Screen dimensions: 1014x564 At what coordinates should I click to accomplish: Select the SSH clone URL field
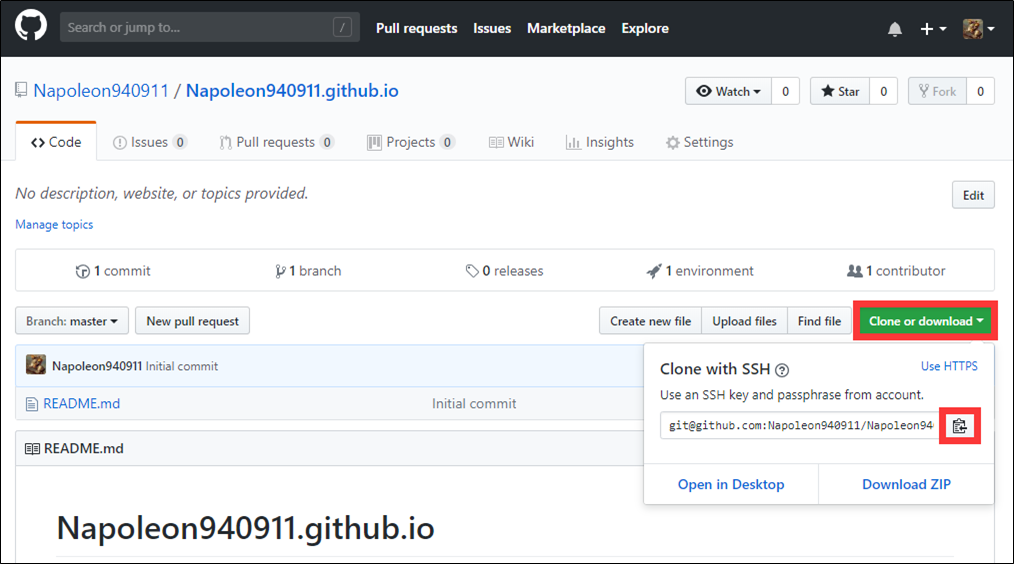pyautogui.click(x=800, y=425)
